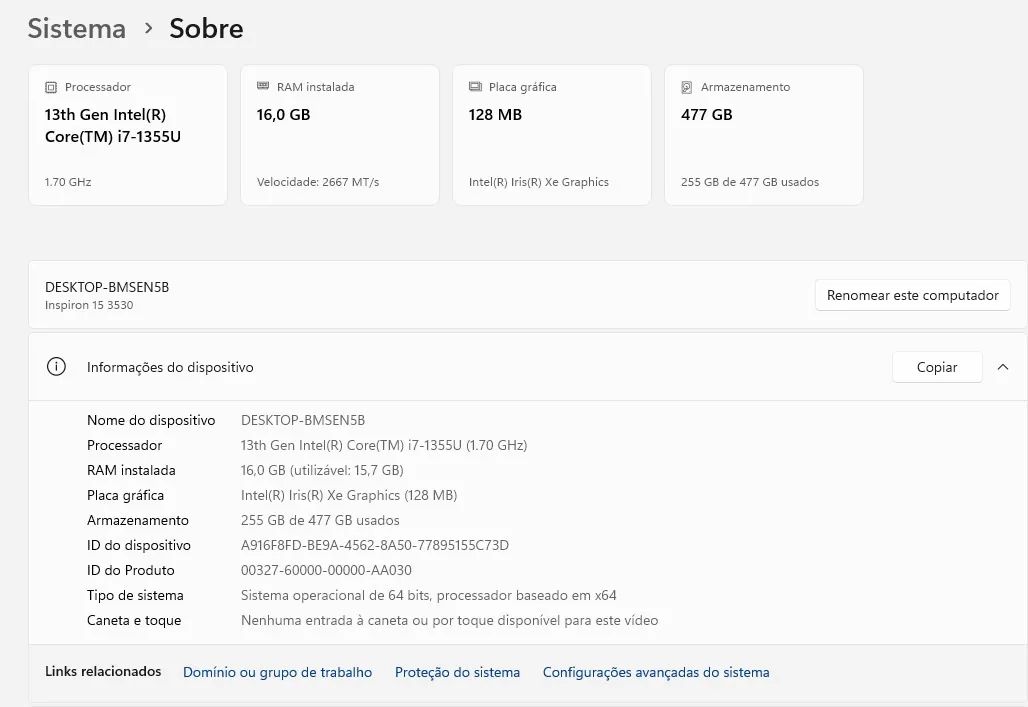Screen dimensions: 1028x707
Task: Click the info circle icon beside Informações do dispositivo
Action: click(x=56, y=367)
